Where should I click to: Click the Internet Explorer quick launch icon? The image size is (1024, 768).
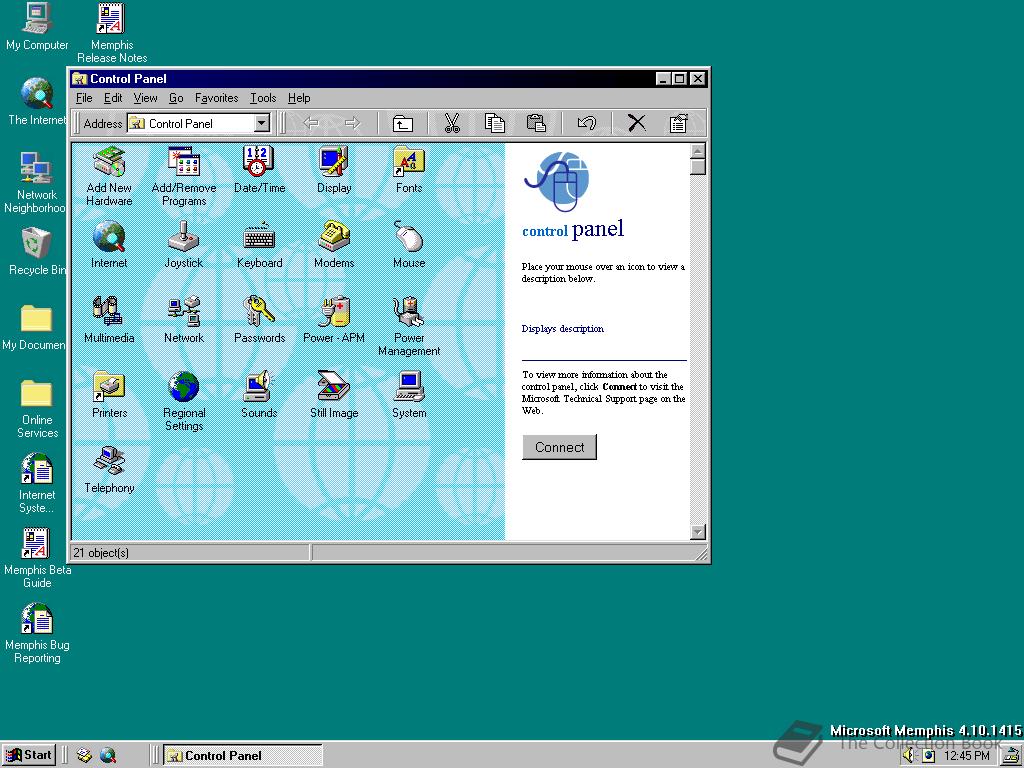click(x=108, y=756)
